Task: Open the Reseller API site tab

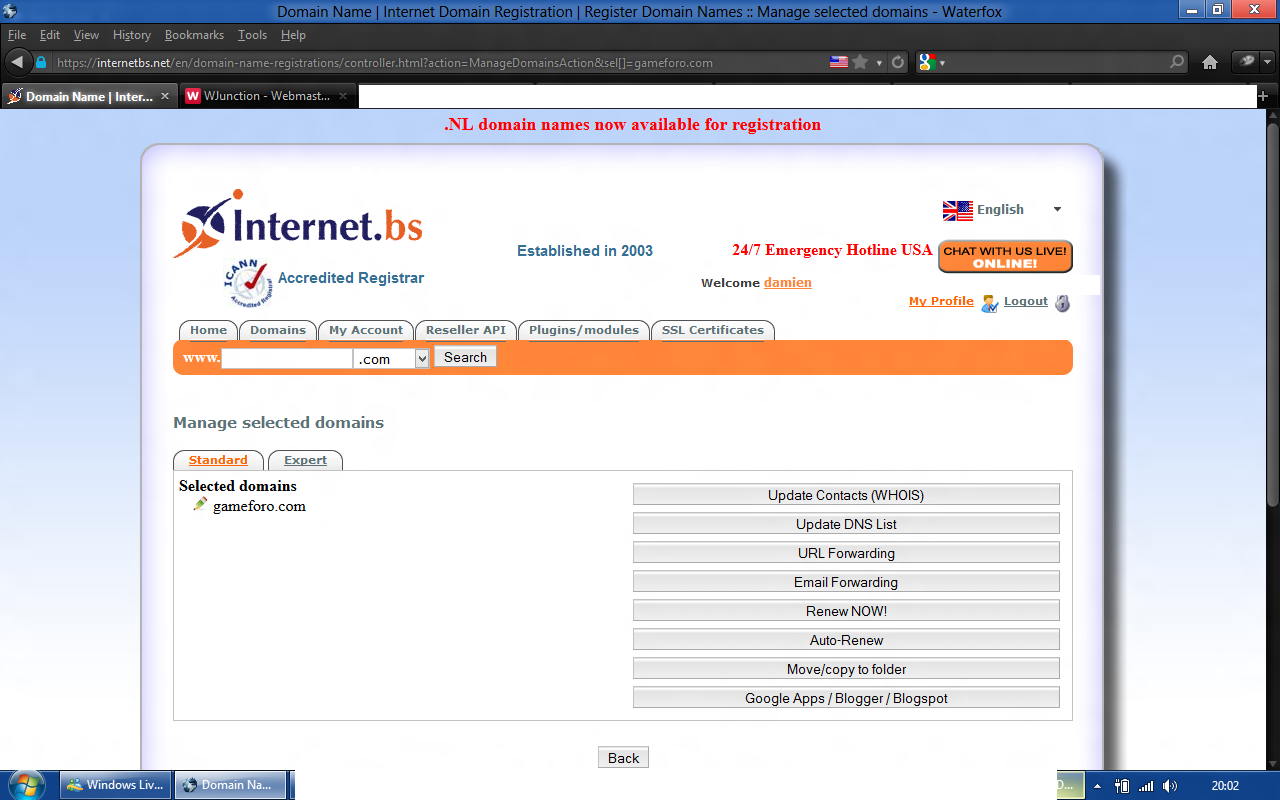Action: point(466,330)
